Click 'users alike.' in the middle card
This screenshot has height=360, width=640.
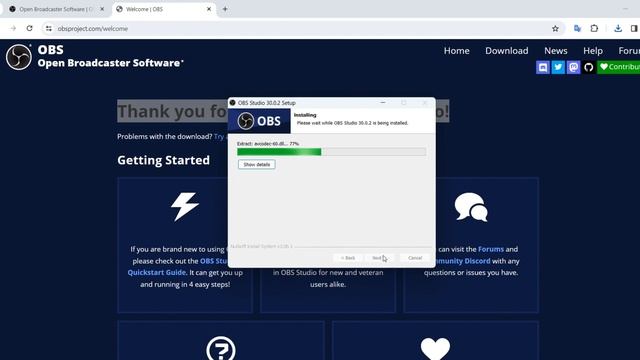tap(328, 284)
